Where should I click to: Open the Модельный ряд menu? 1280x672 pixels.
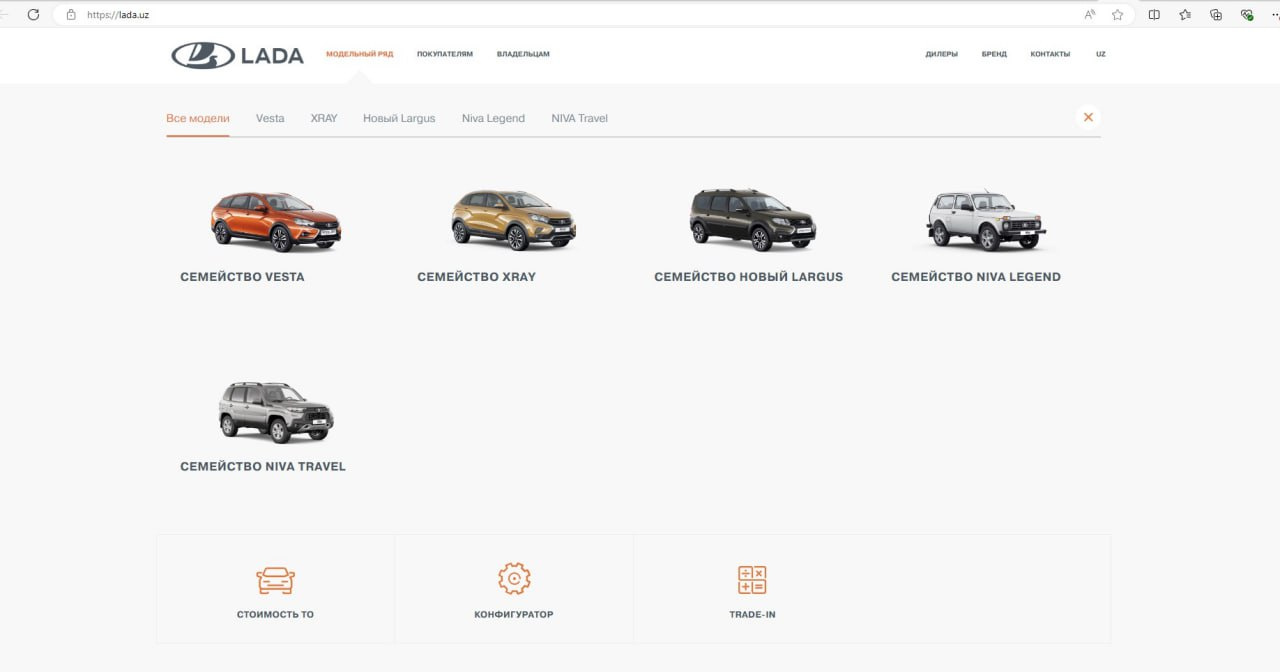coord(359,54)
